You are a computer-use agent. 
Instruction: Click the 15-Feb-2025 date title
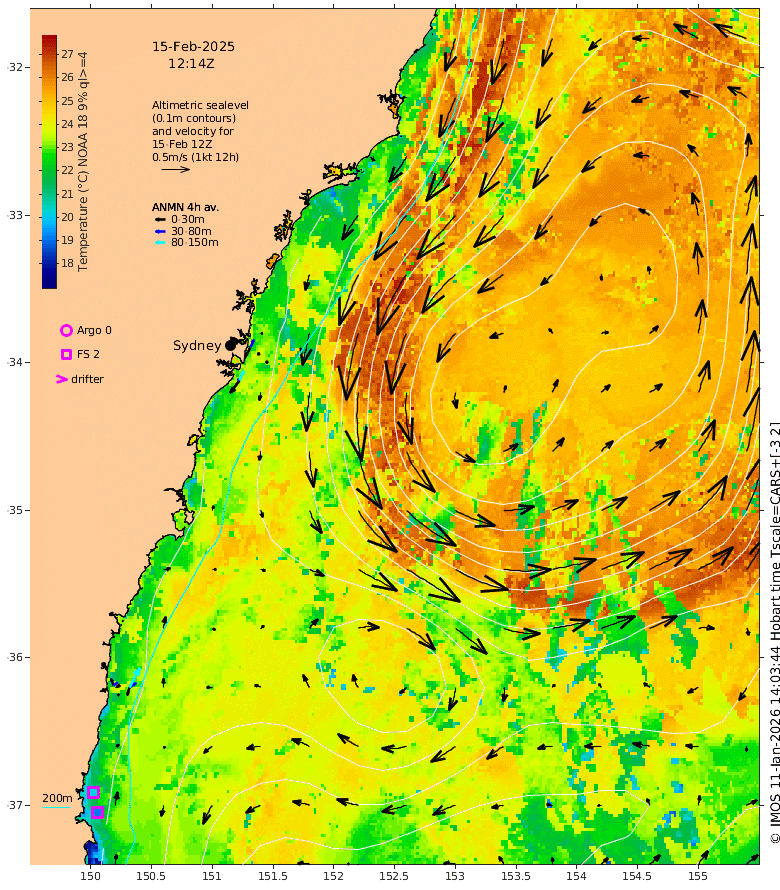[x=194, y=47]
